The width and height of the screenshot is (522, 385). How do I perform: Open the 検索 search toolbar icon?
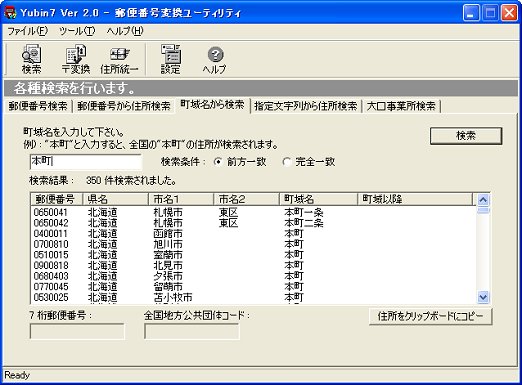[x=31, y=59]
